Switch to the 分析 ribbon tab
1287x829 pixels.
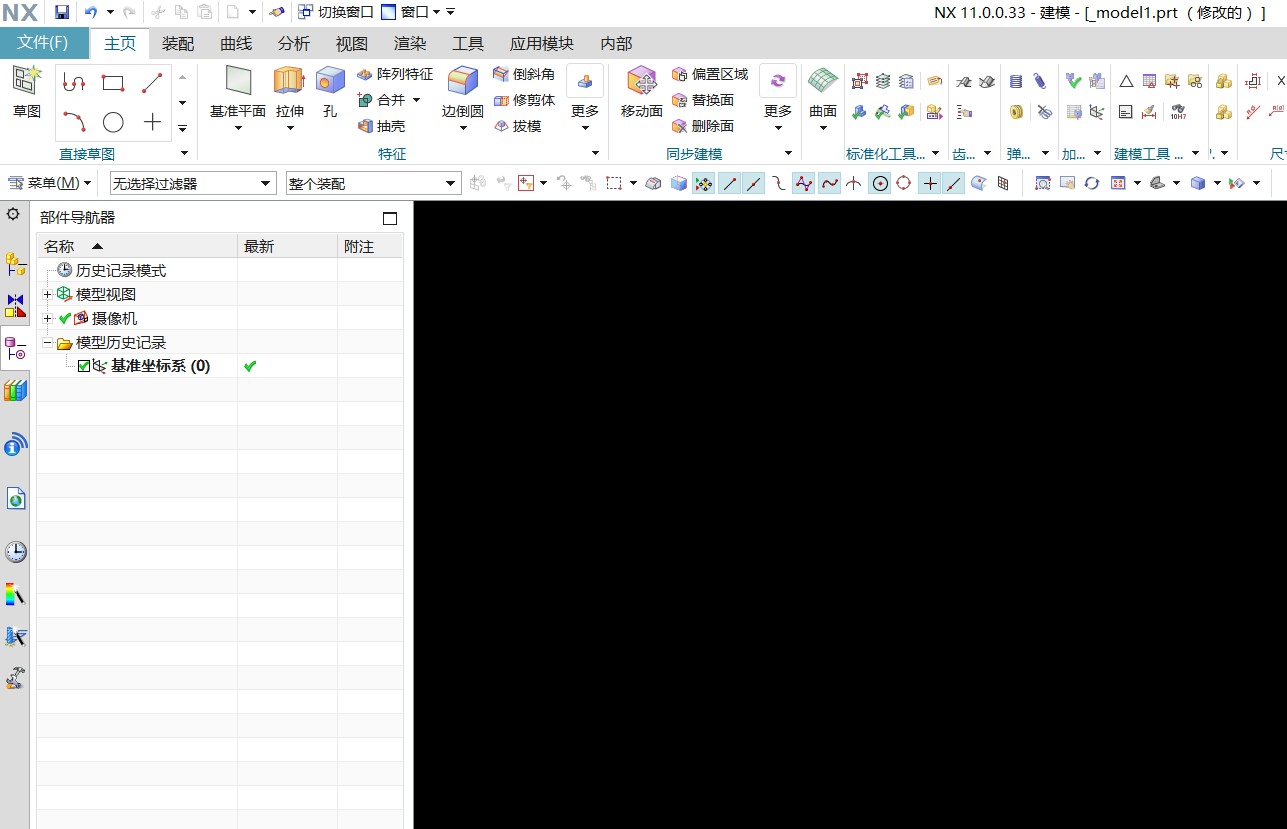tap(294, 43)
